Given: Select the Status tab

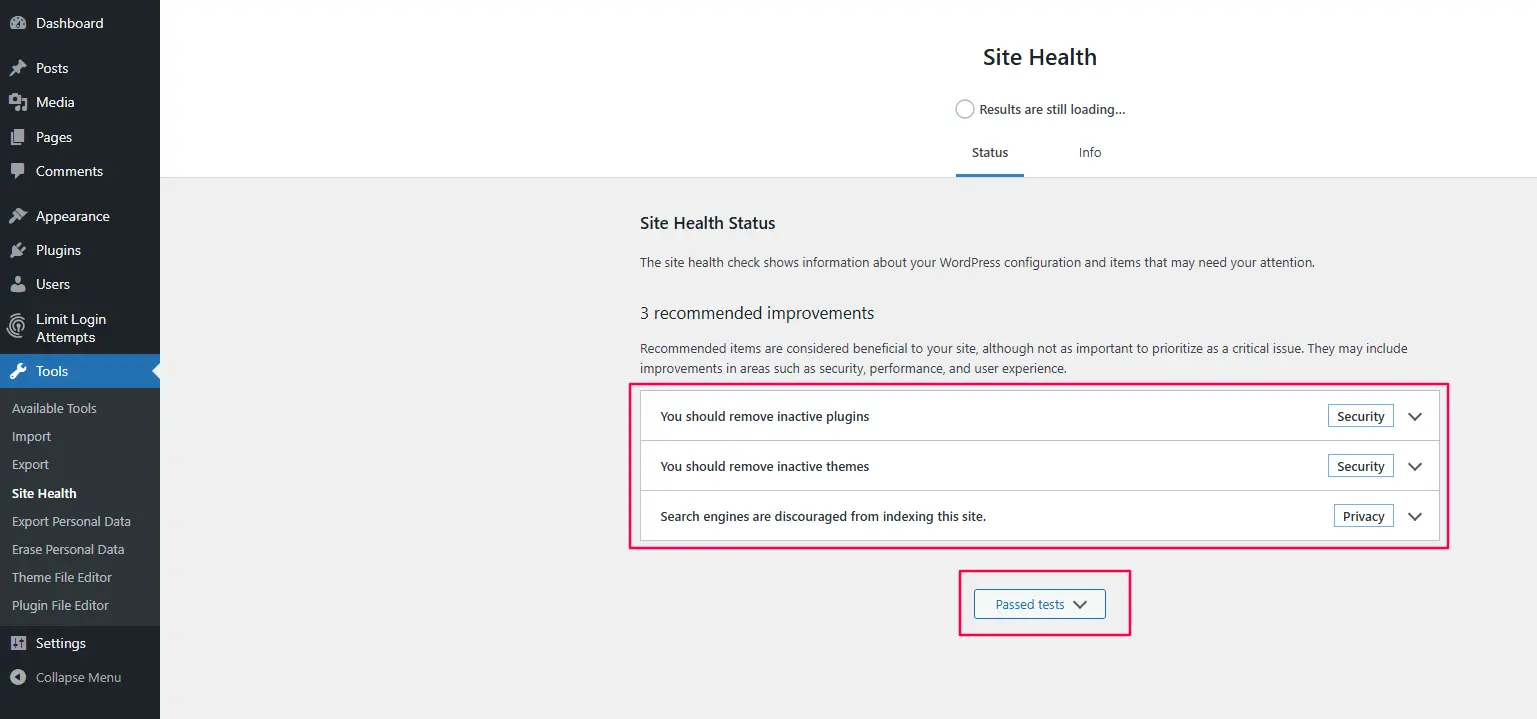Looking at the screenshot, I should tap(989, 152).
